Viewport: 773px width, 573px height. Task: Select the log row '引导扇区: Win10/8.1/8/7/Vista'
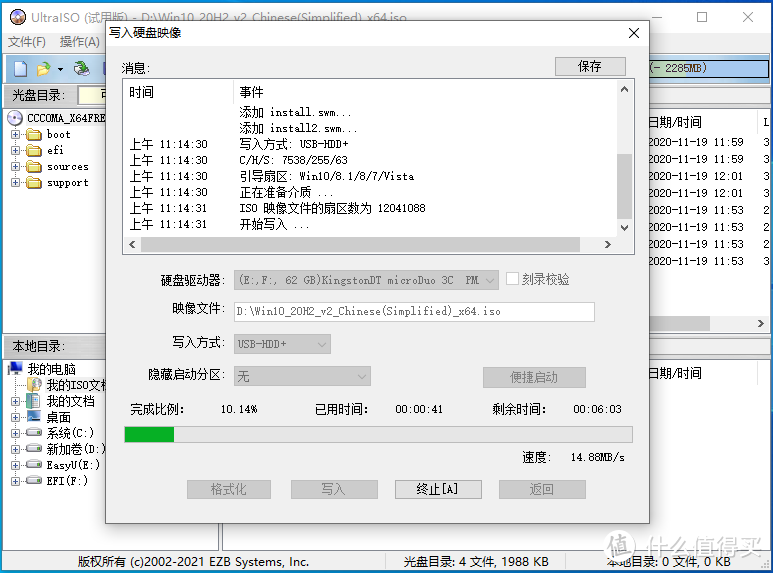[370, 176]
